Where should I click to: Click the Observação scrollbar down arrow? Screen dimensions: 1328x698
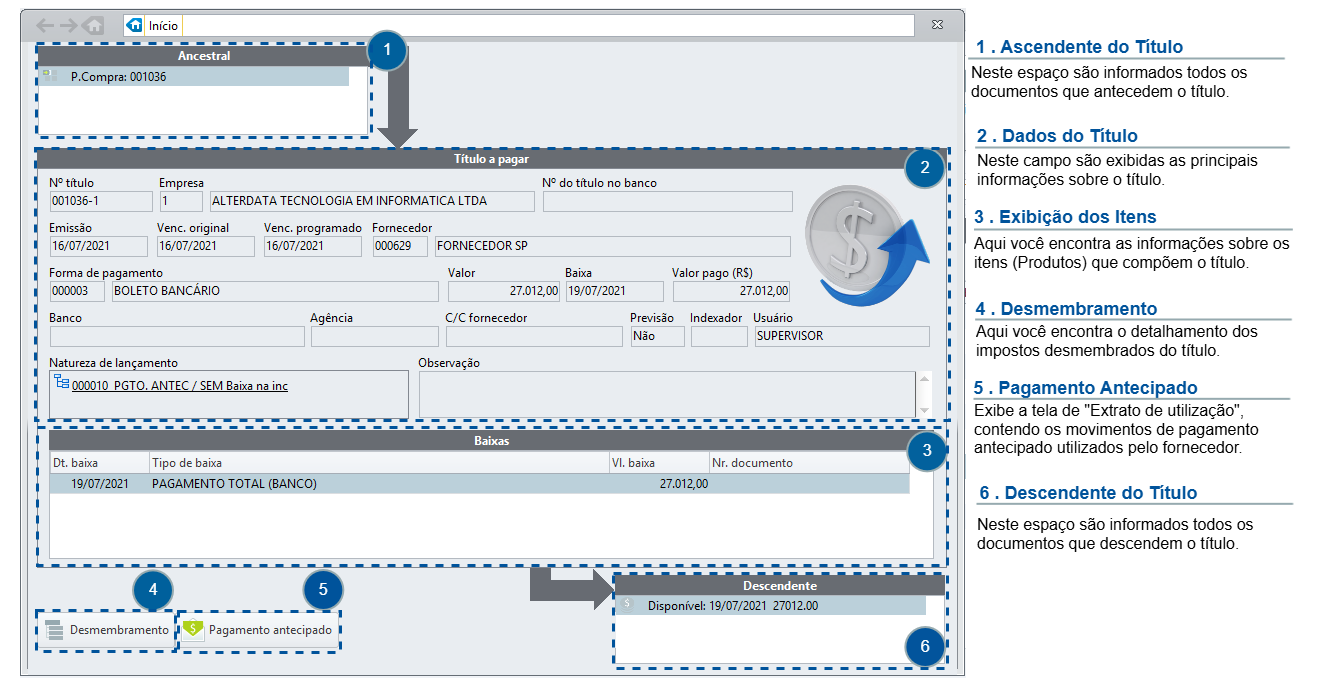click(925, 410)
